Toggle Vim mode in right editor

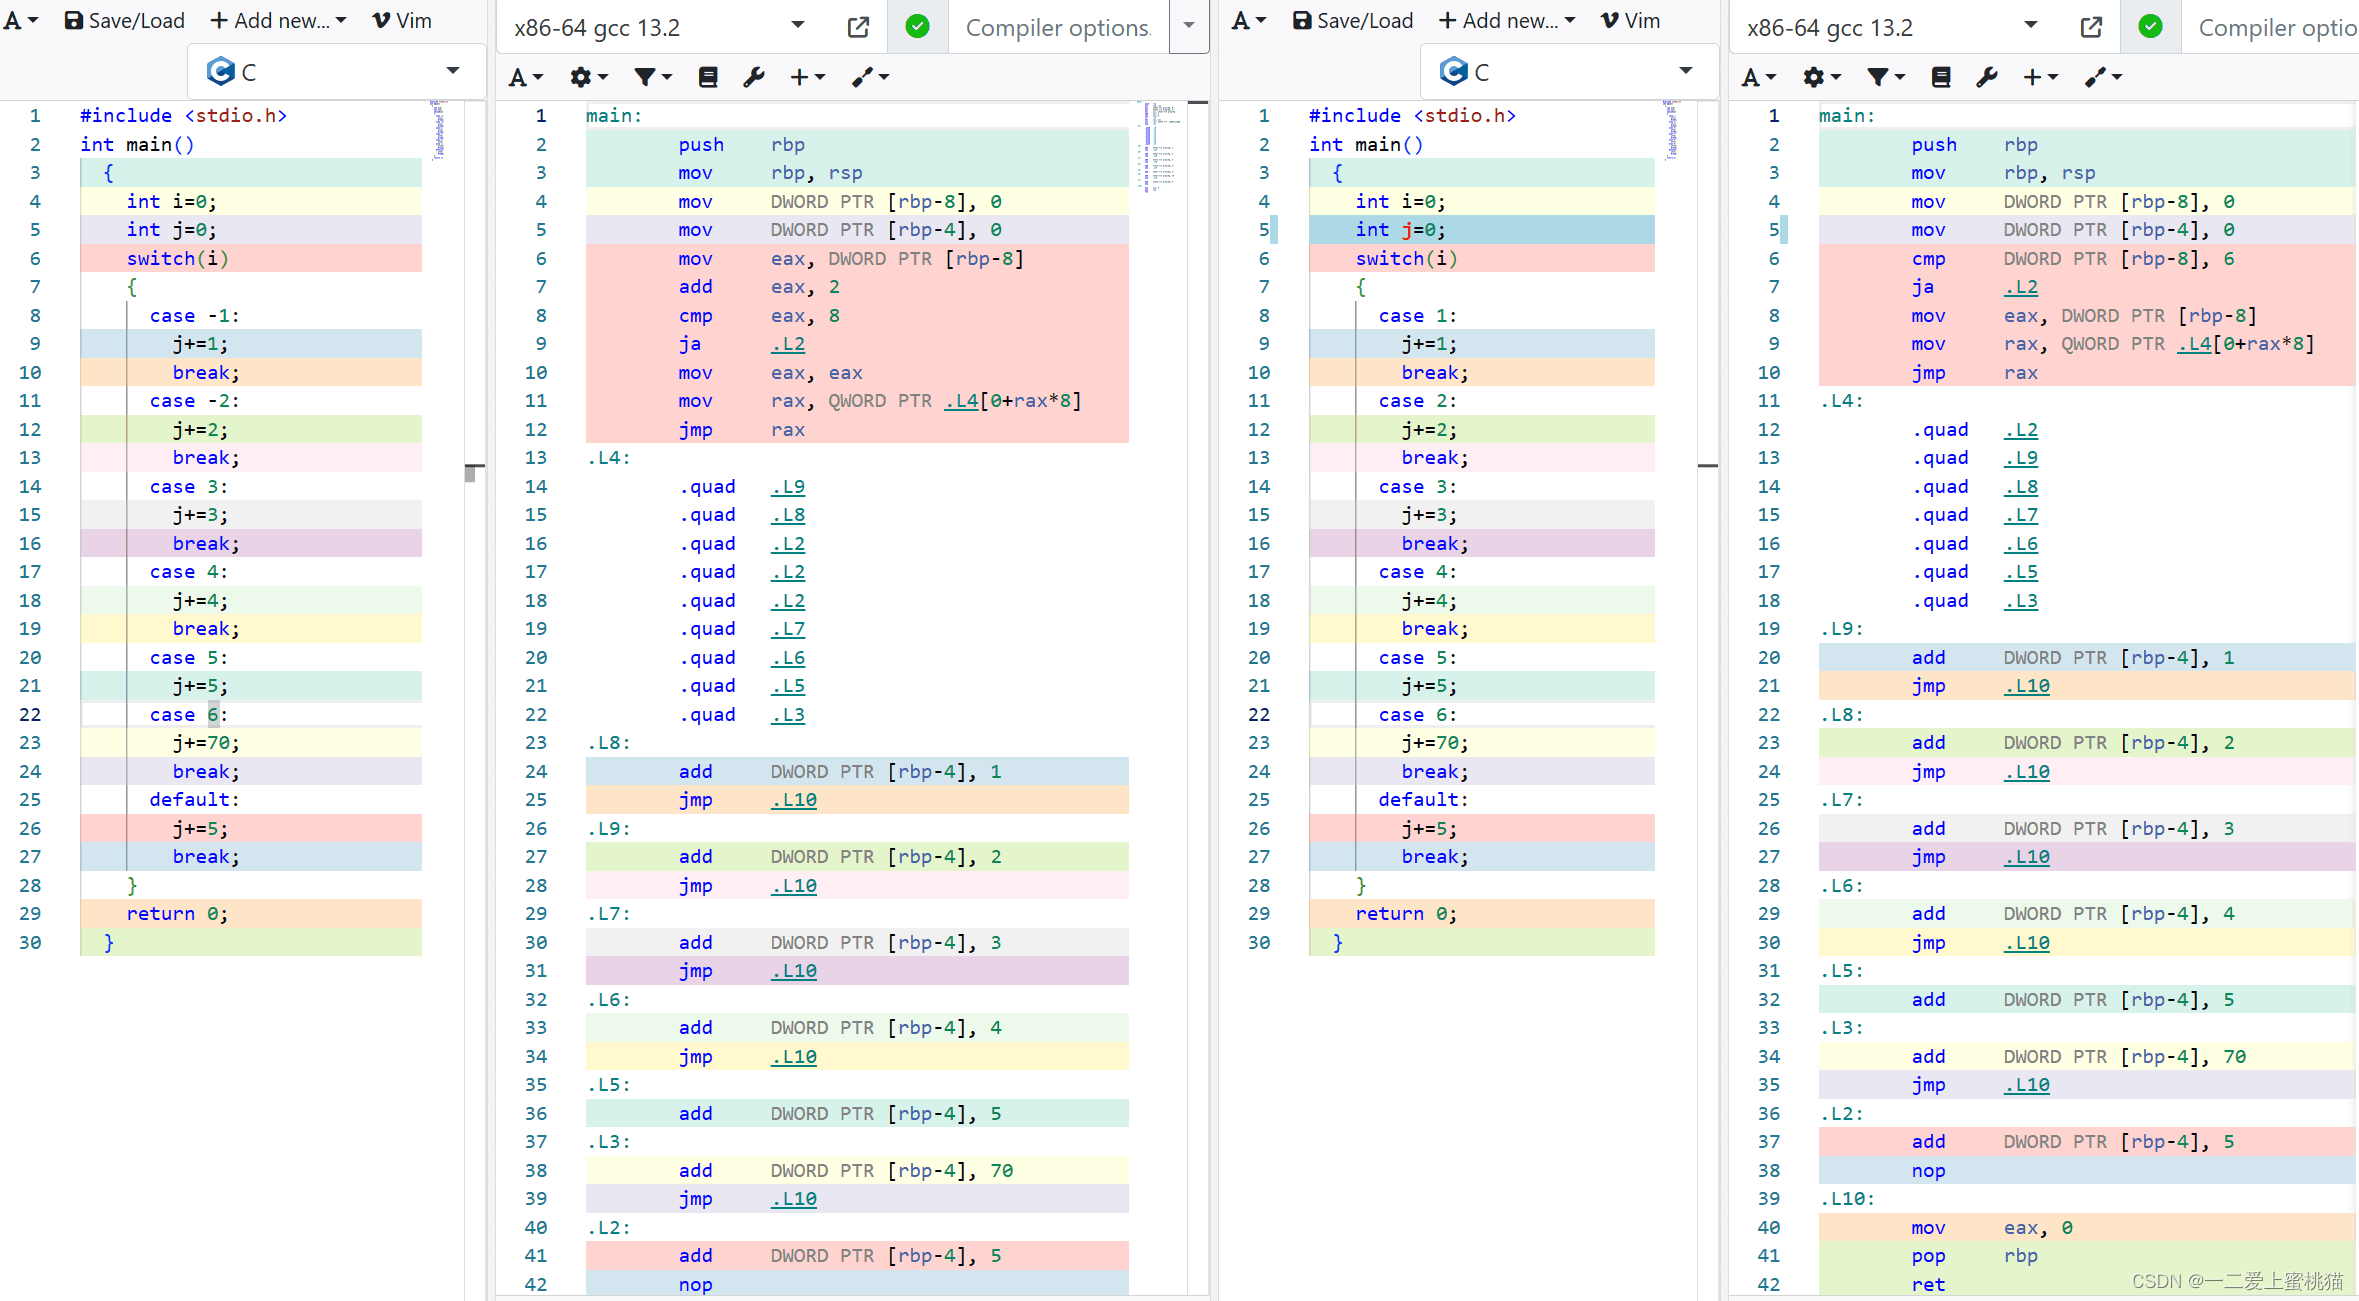tap(1630, 20)
